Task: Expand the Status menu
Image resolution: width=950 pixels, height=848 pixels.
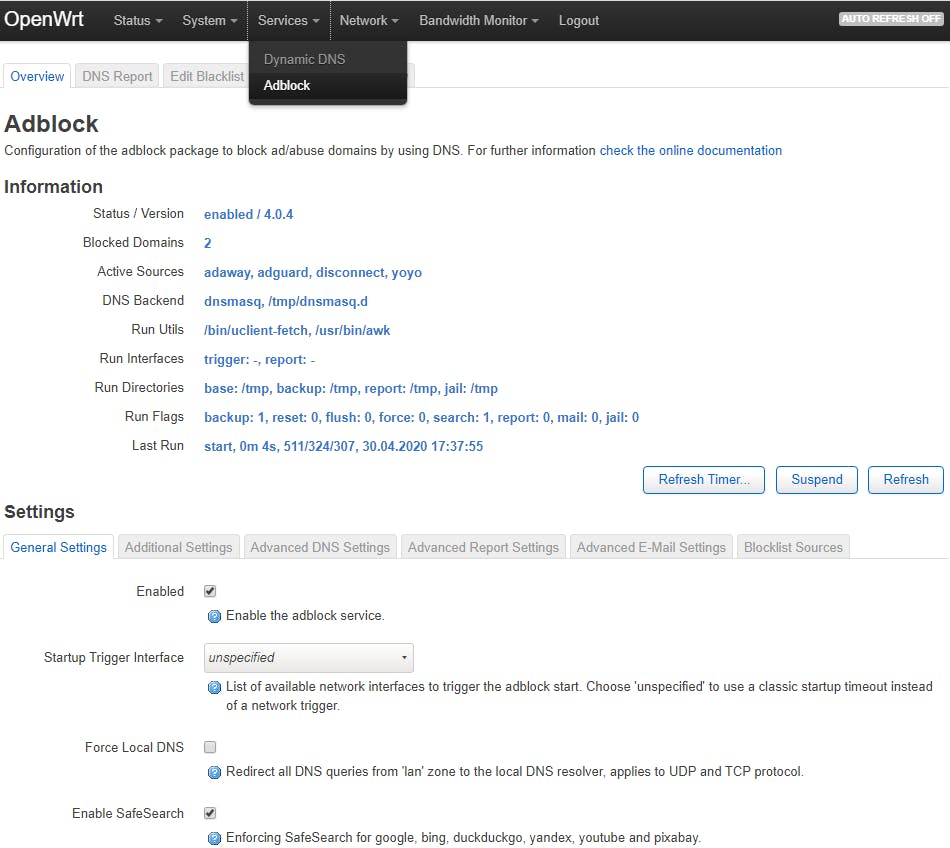Action: (138, 20)
